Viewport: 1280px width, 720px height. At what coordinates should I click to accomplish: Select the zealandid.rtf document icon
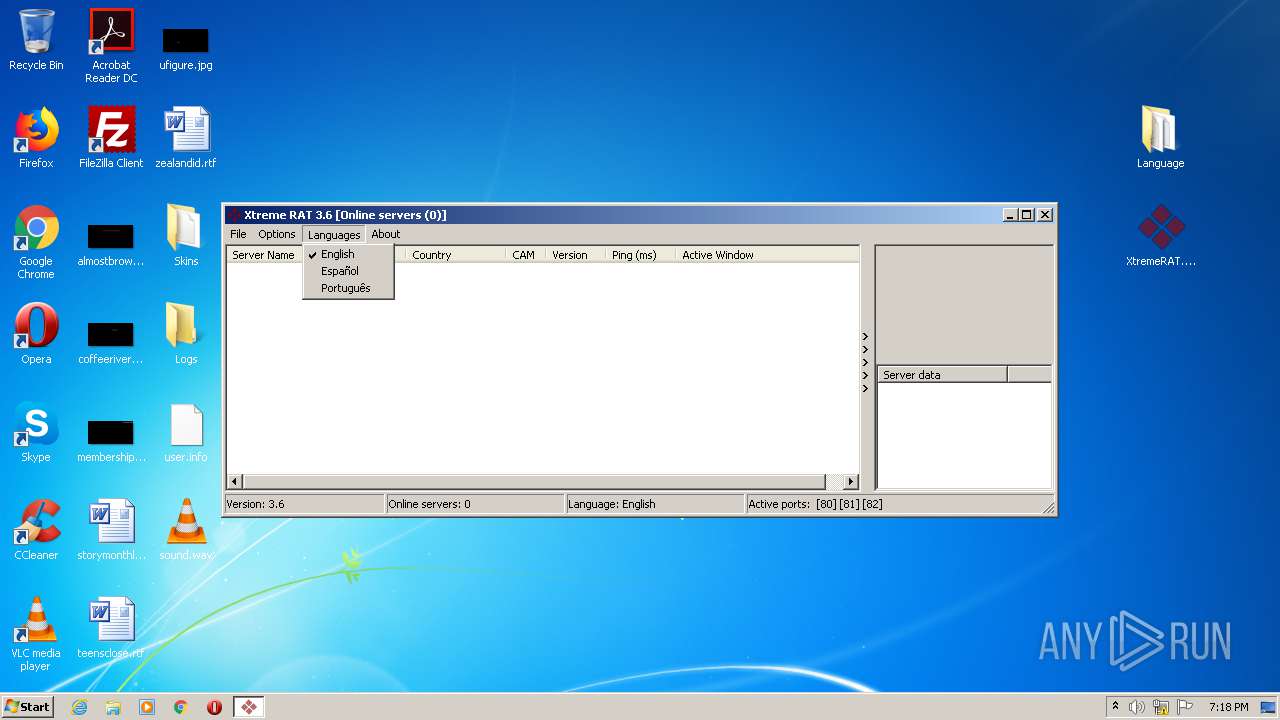[186, 139]
